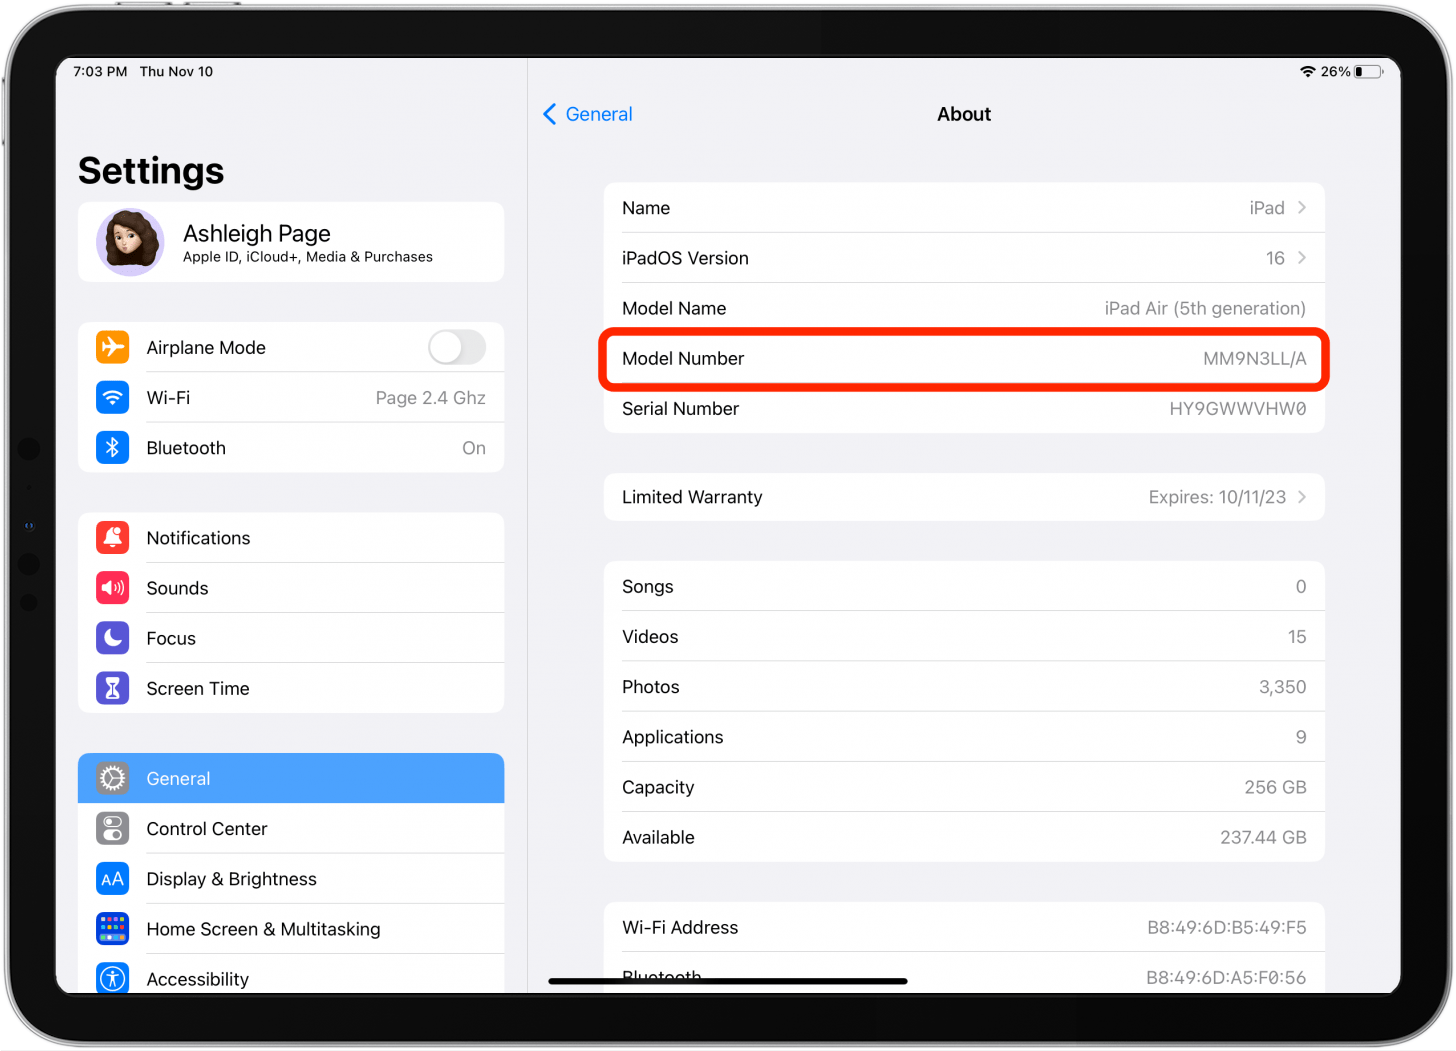Open Ashleigh Page's Apple ID settings
Image resolution: width=1456 pixels, height=1051 pixels.
pyautogui.click(x=290, y=241)
